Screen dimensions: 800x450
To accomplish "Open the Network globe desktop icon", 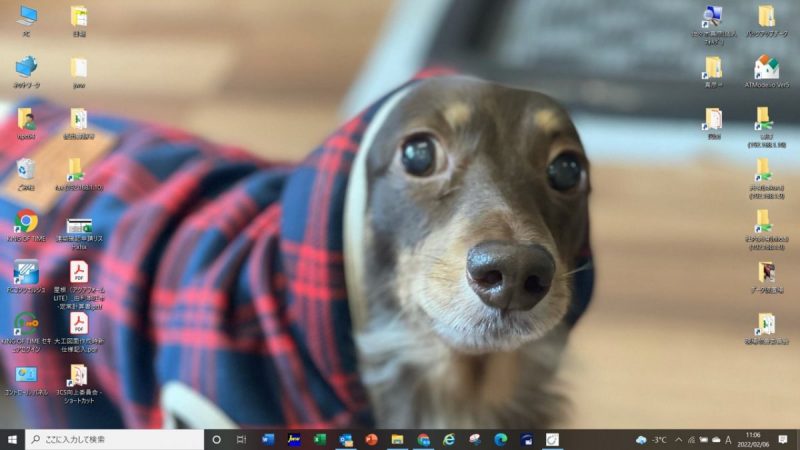I will pyautogui.click(x=26, y=71).
